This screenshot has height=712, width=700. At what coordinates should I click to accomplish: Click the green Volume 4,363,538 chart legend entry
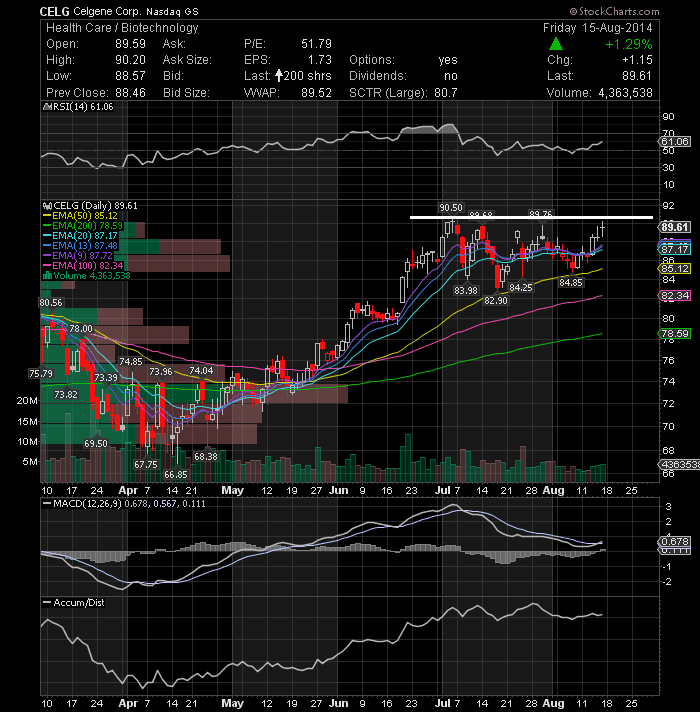pos(86,276)
